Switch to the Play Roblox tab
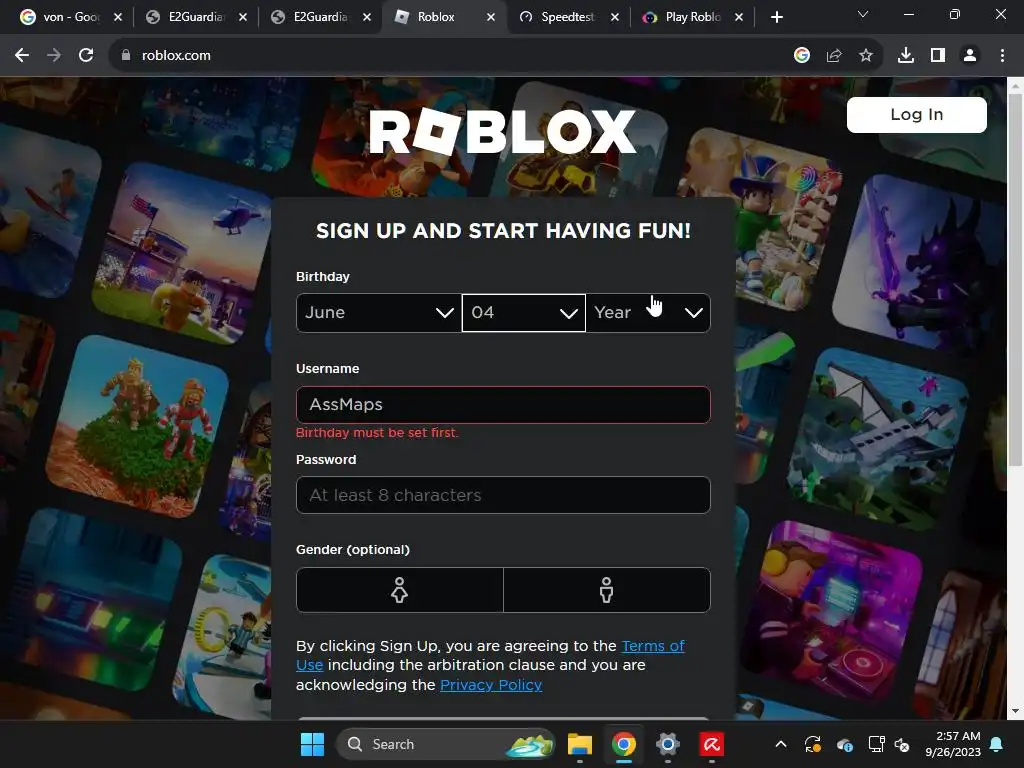 [x=692, y=18]
